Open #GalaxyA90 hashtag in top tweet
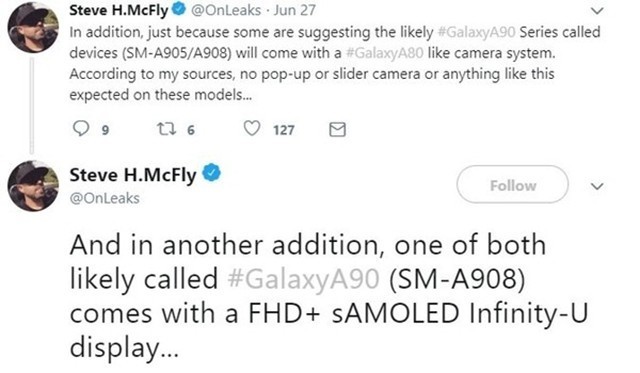The image size is (640, 373). click(476, 32)
